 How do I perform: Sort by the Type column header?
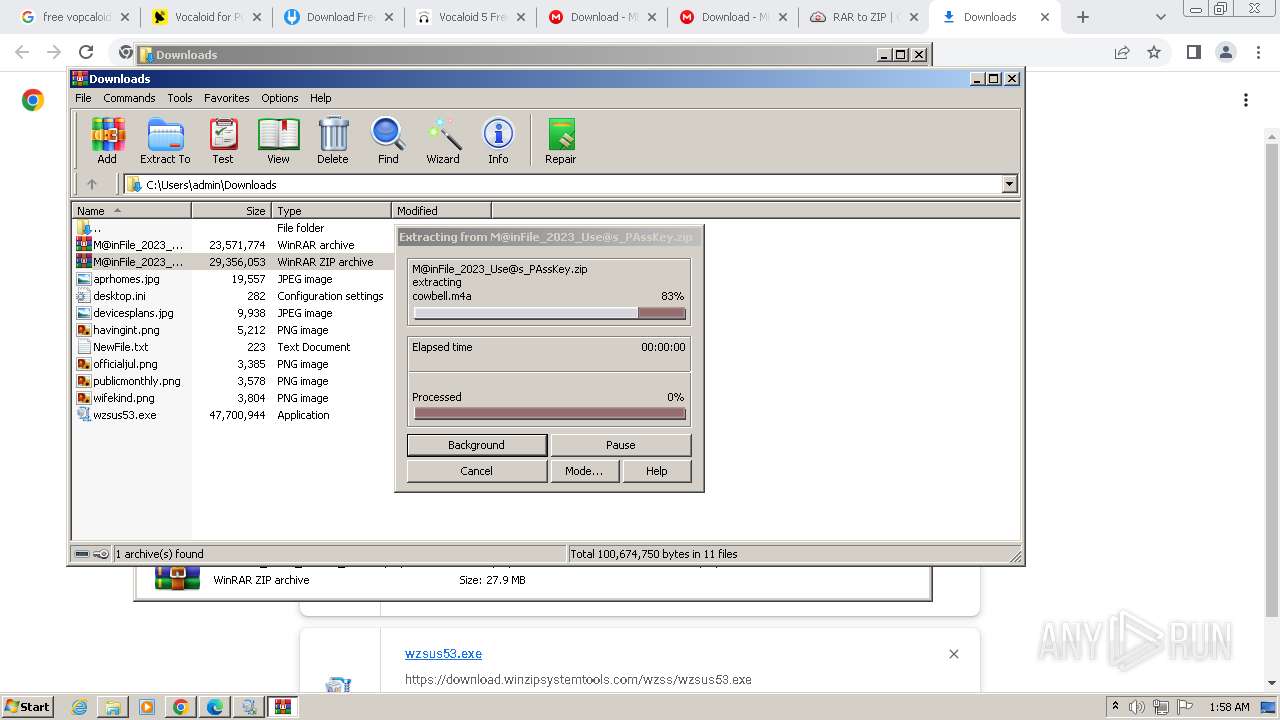click(331, 210)
